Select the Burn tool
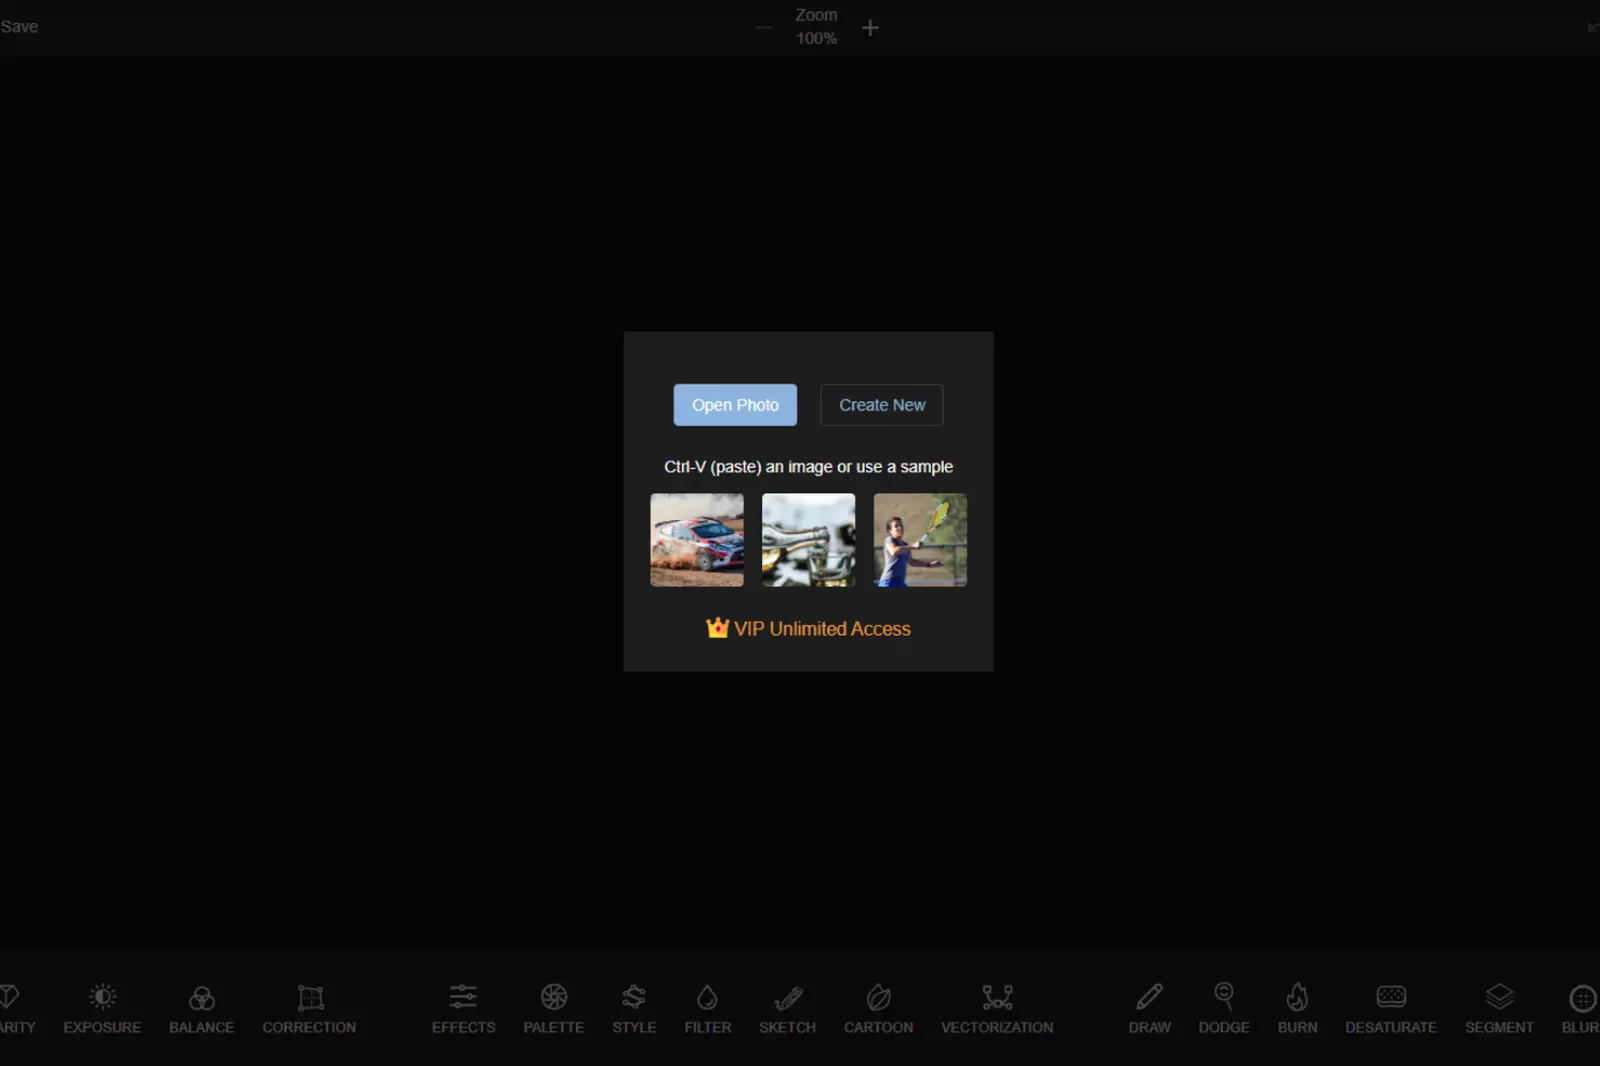This screenshot has width=1600, height=1066. (x=1297, y=1008)
